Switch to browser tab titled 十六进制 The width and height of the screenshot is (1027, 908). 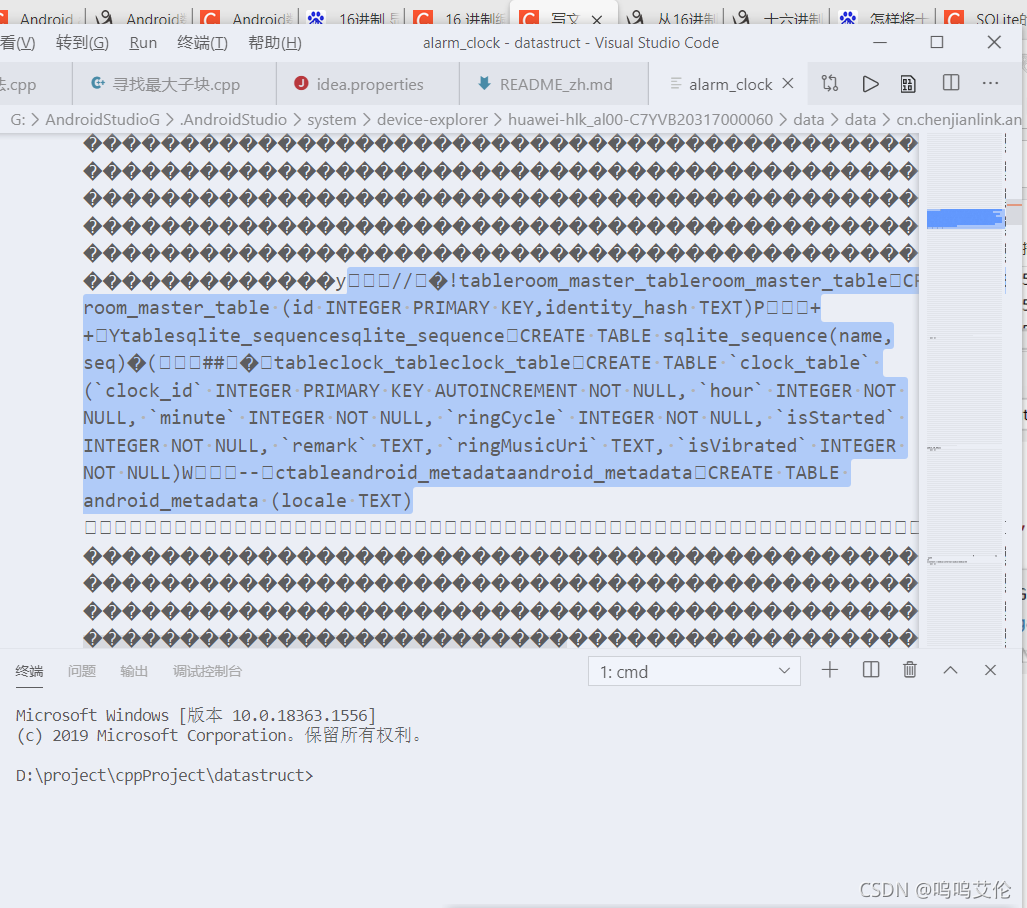coord(779,18)
